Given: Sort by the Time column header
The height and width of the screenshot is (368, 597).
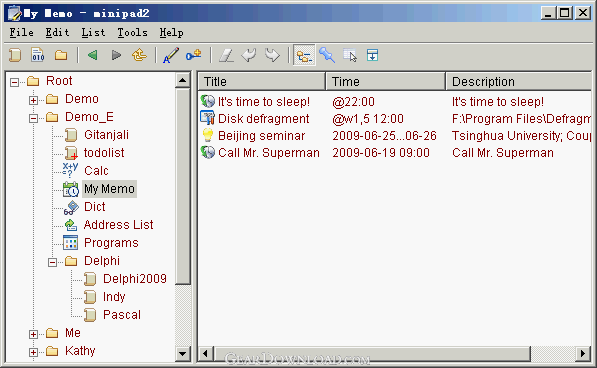Looking at the screenshot, I should tap(385, 81).
